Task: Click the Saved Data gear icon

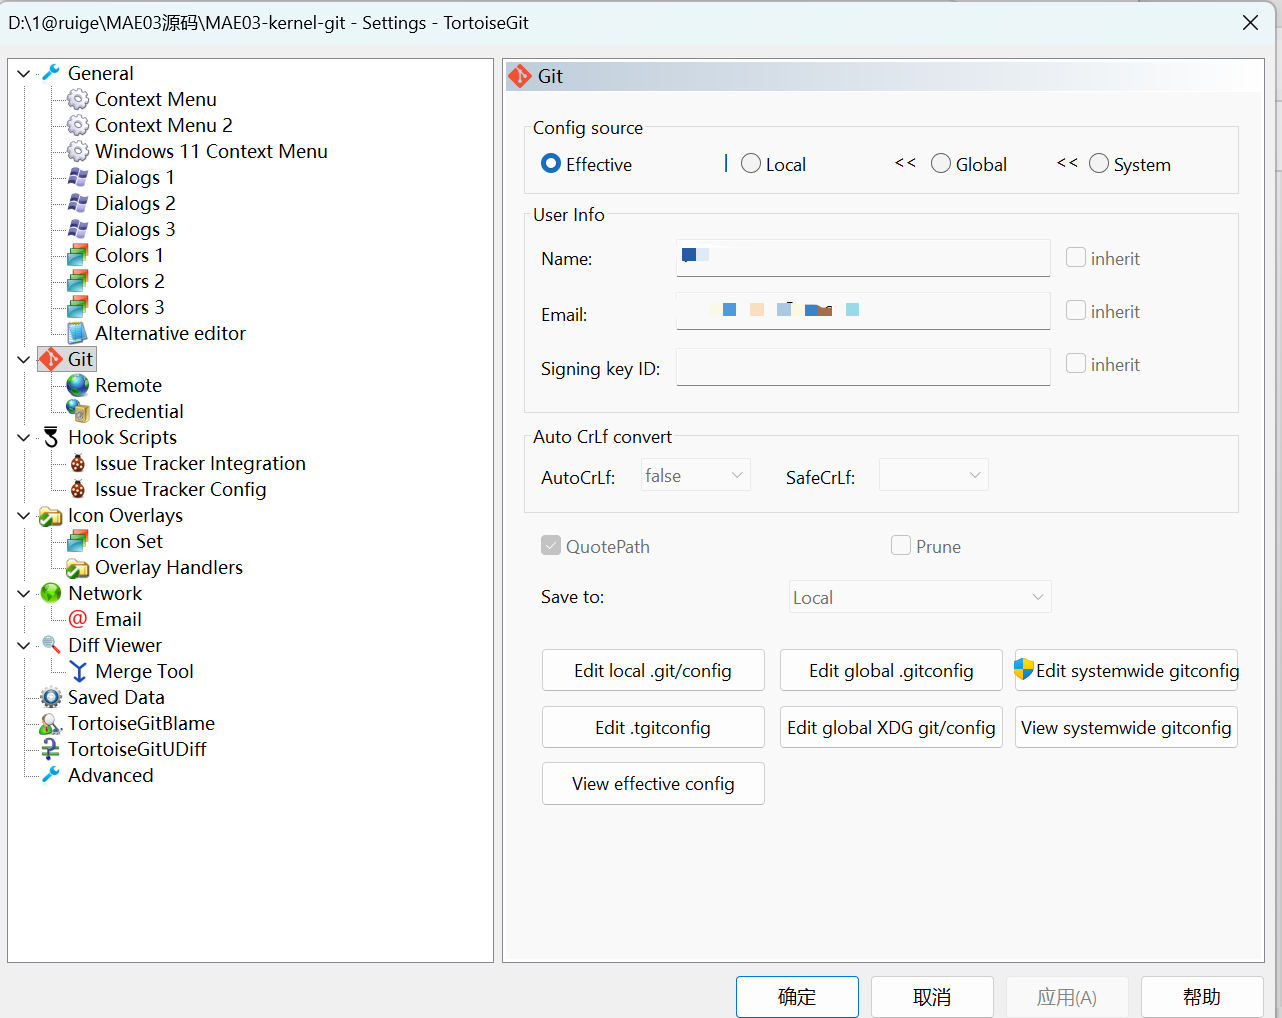Action: (51, 697)
